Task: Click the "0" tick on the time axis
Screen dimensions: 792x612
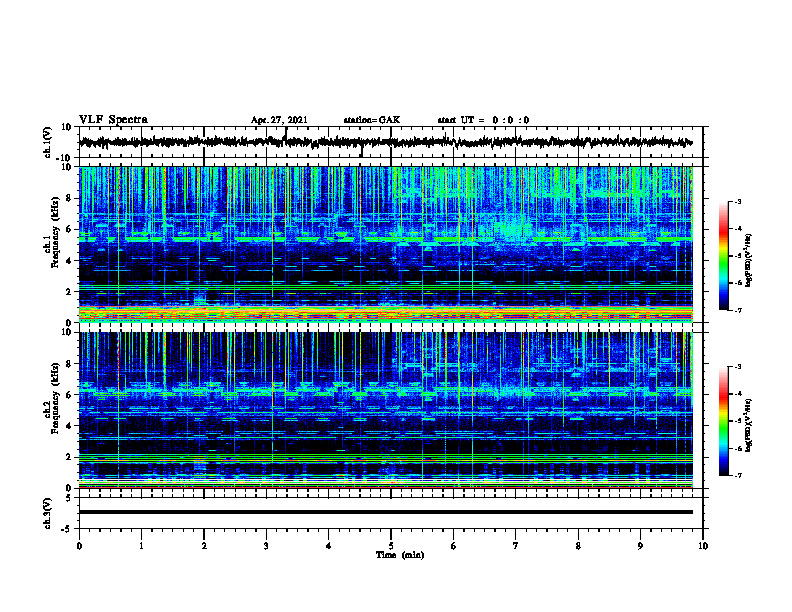Action: (x=79, y=546)
